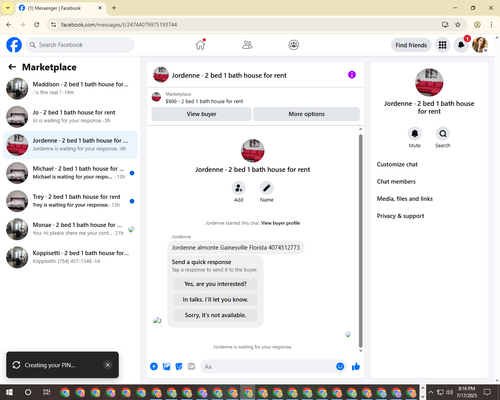This screenshot has width=500, height=400.
Task: Open the apps menu grid icon
Action: (442, 45)
